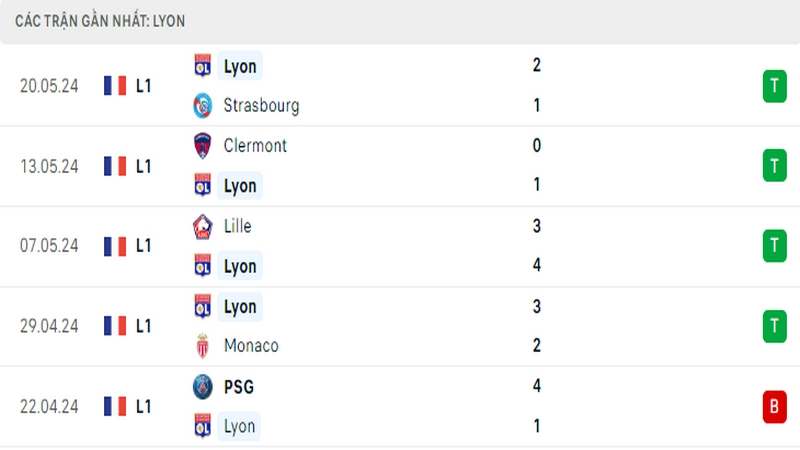The image size is (800, 450).
Task: Open the match dated 13.05.24
Action: click(400, 166)
